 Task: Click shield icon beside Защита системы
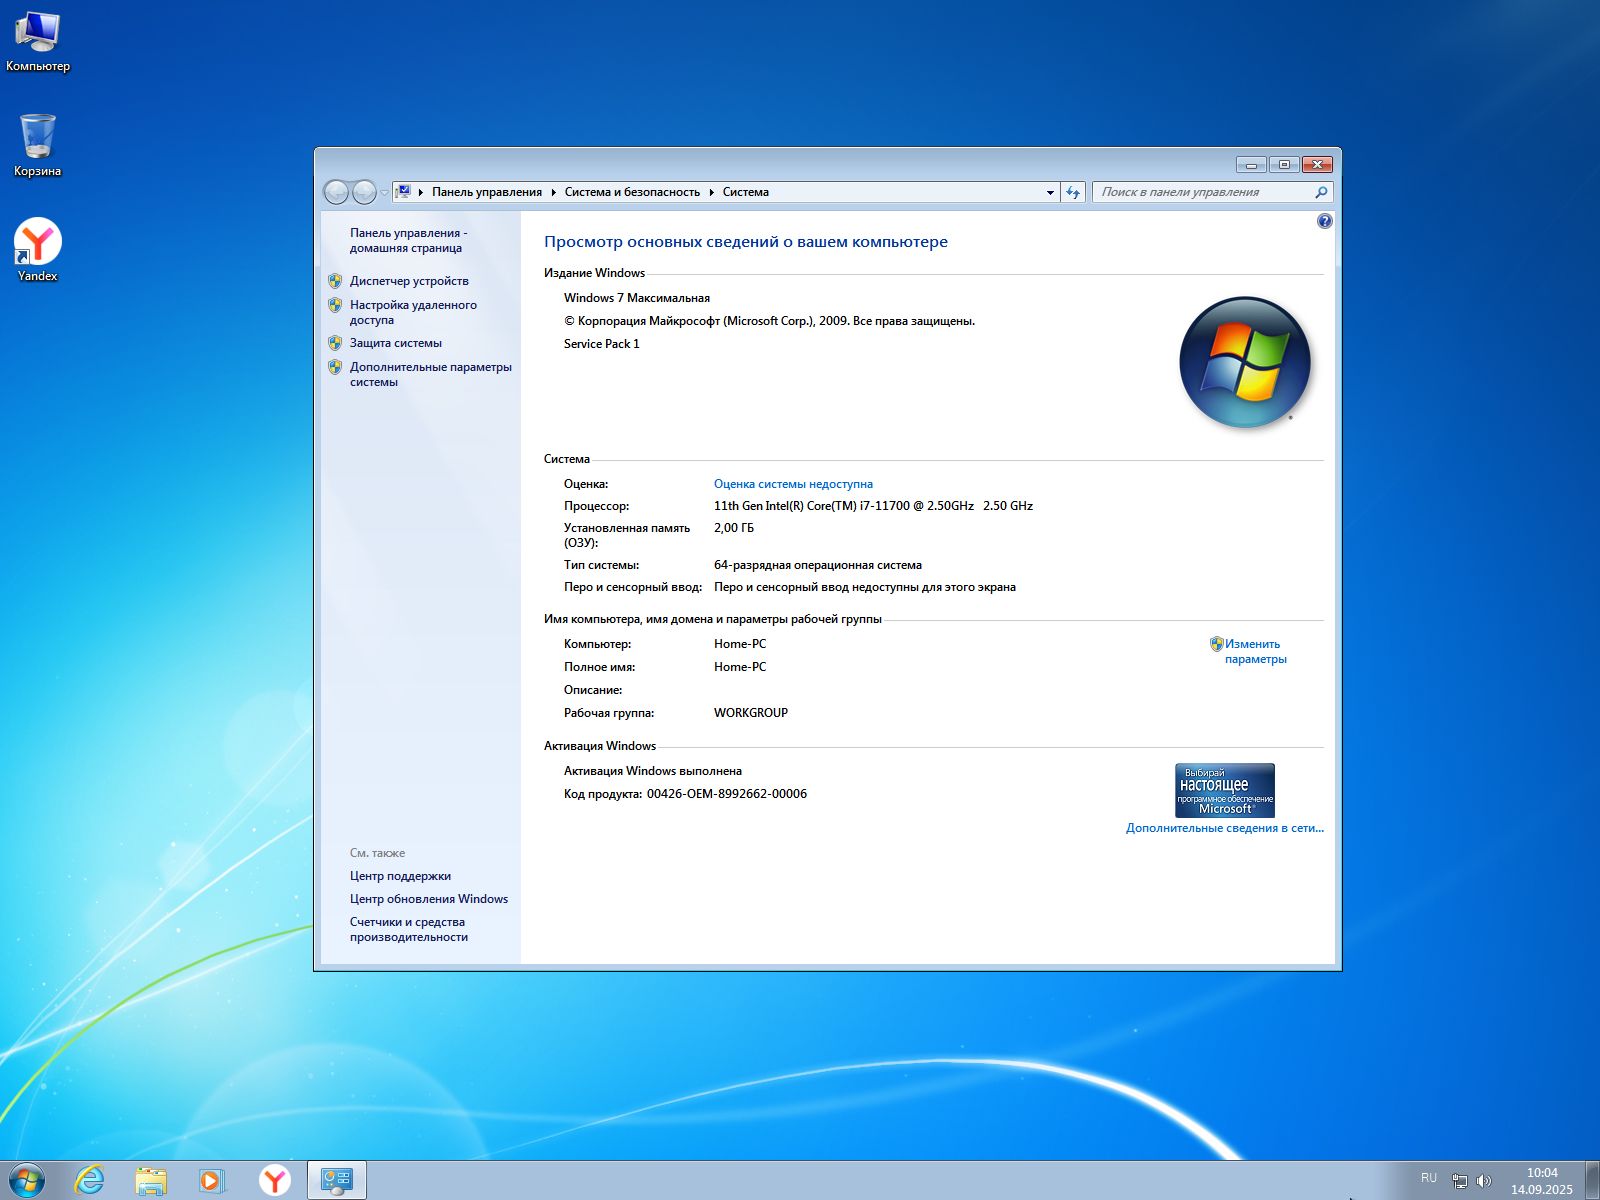(x=335, y=343)
